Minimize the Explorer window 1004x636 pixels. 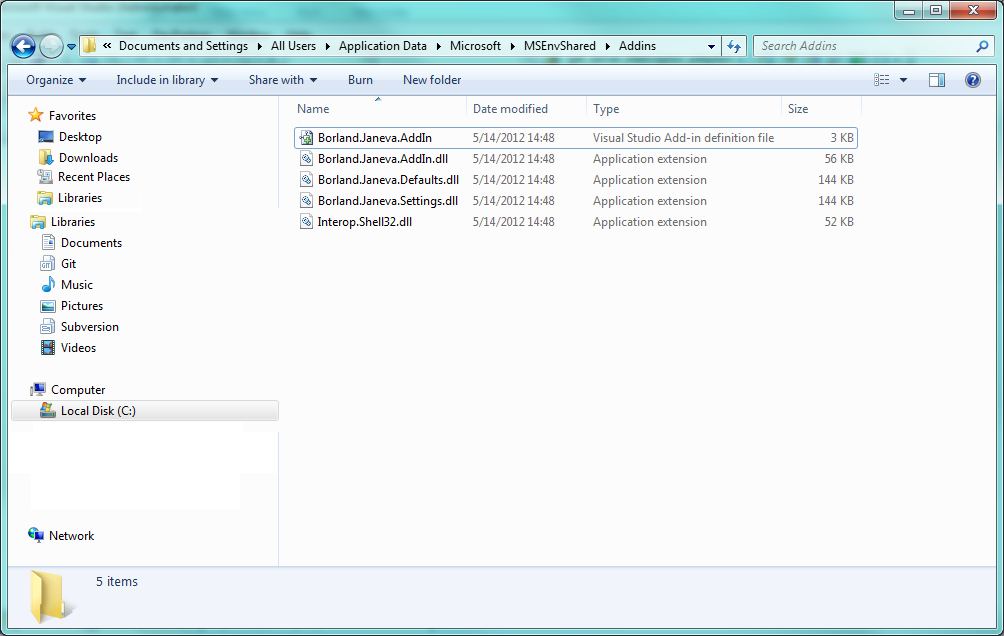[909, 10]
